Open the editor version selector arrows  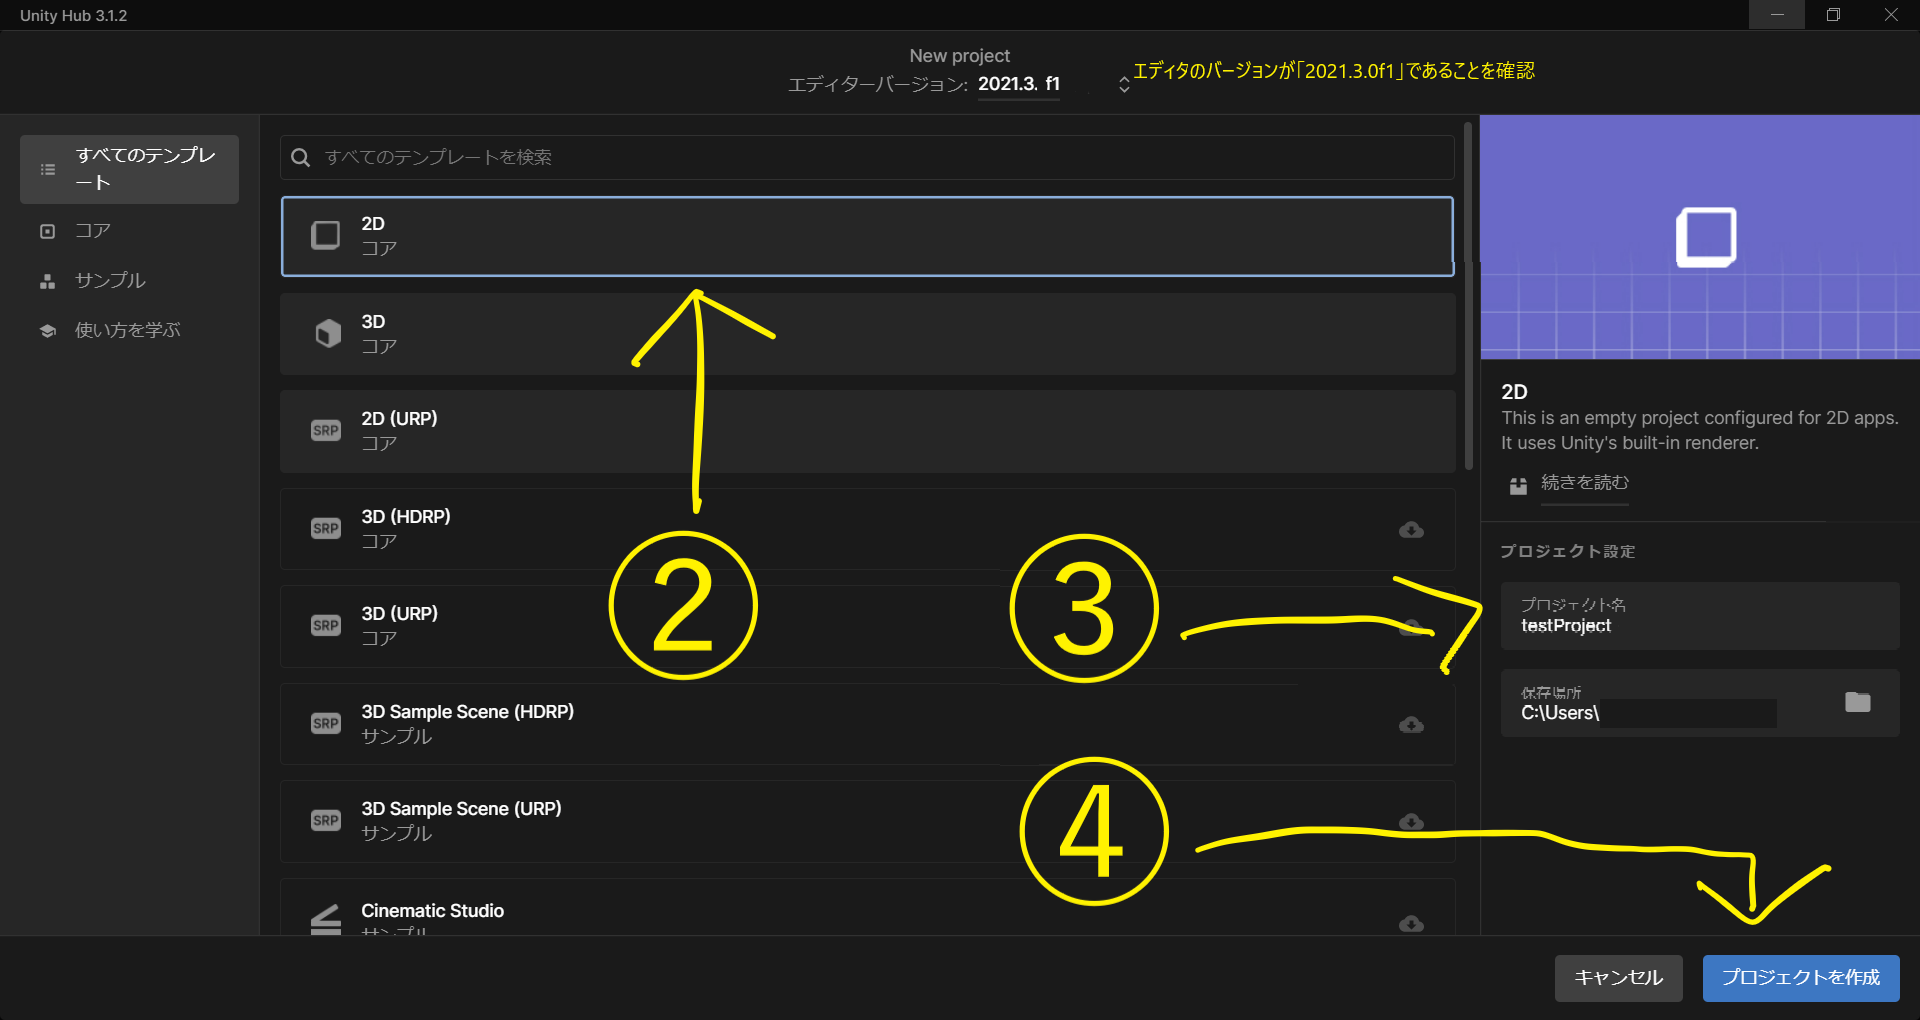tap(1124, 84)
